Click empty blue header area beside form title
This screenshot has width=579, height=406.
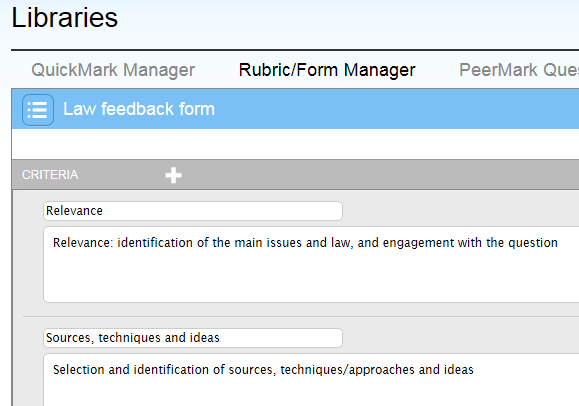[x=397, y=109]
